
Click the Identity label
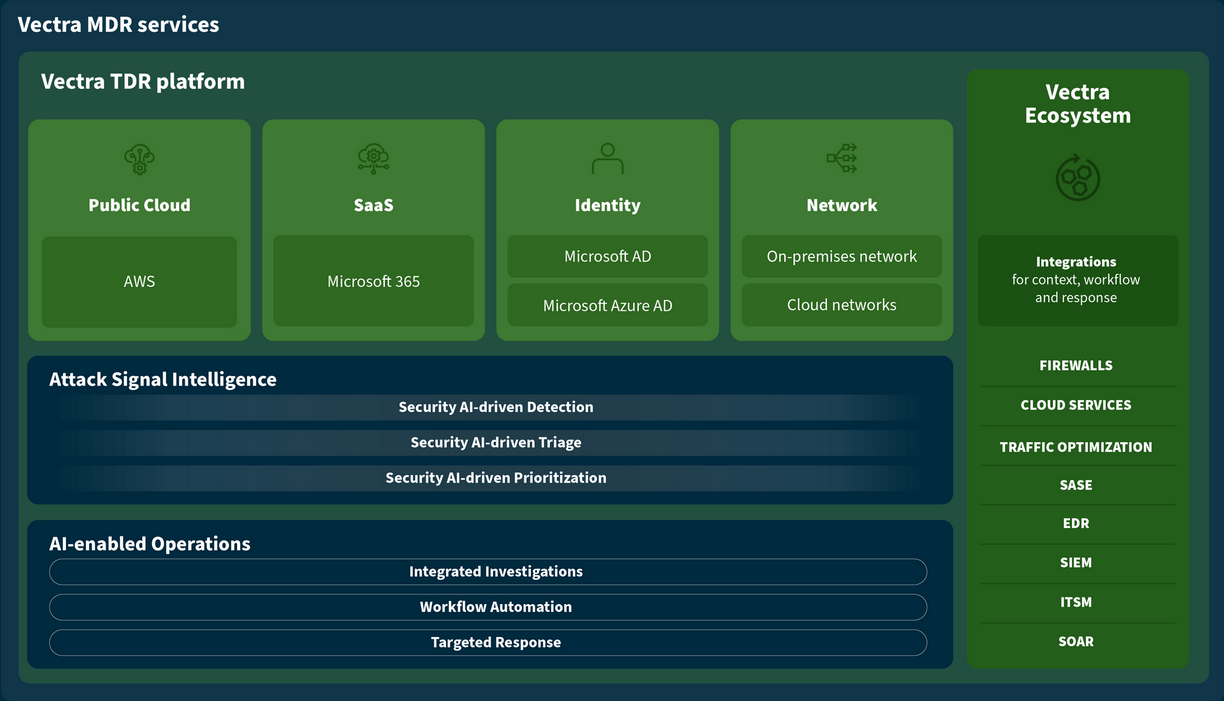[607, 205]
